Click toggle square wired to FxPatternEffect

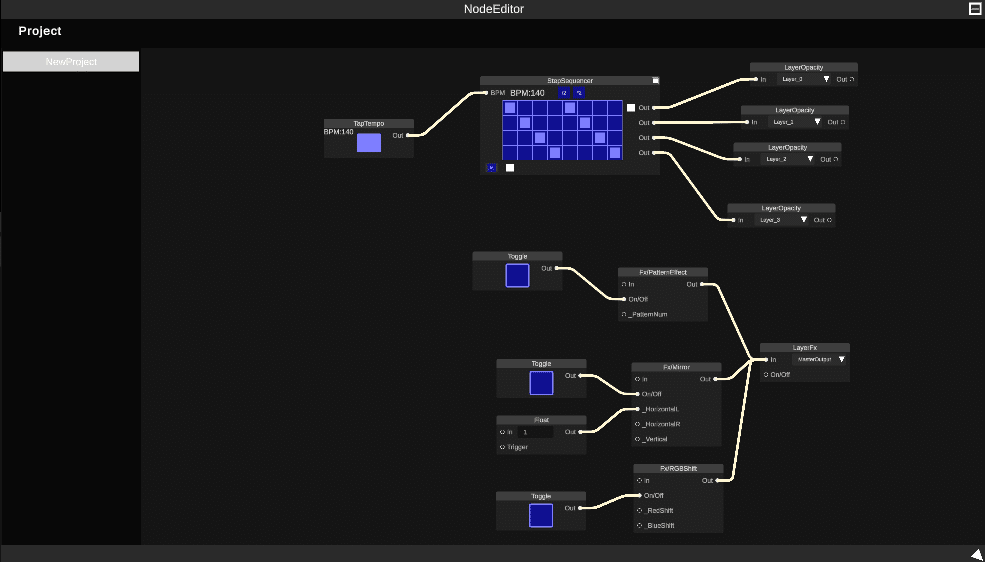[518, 276]
